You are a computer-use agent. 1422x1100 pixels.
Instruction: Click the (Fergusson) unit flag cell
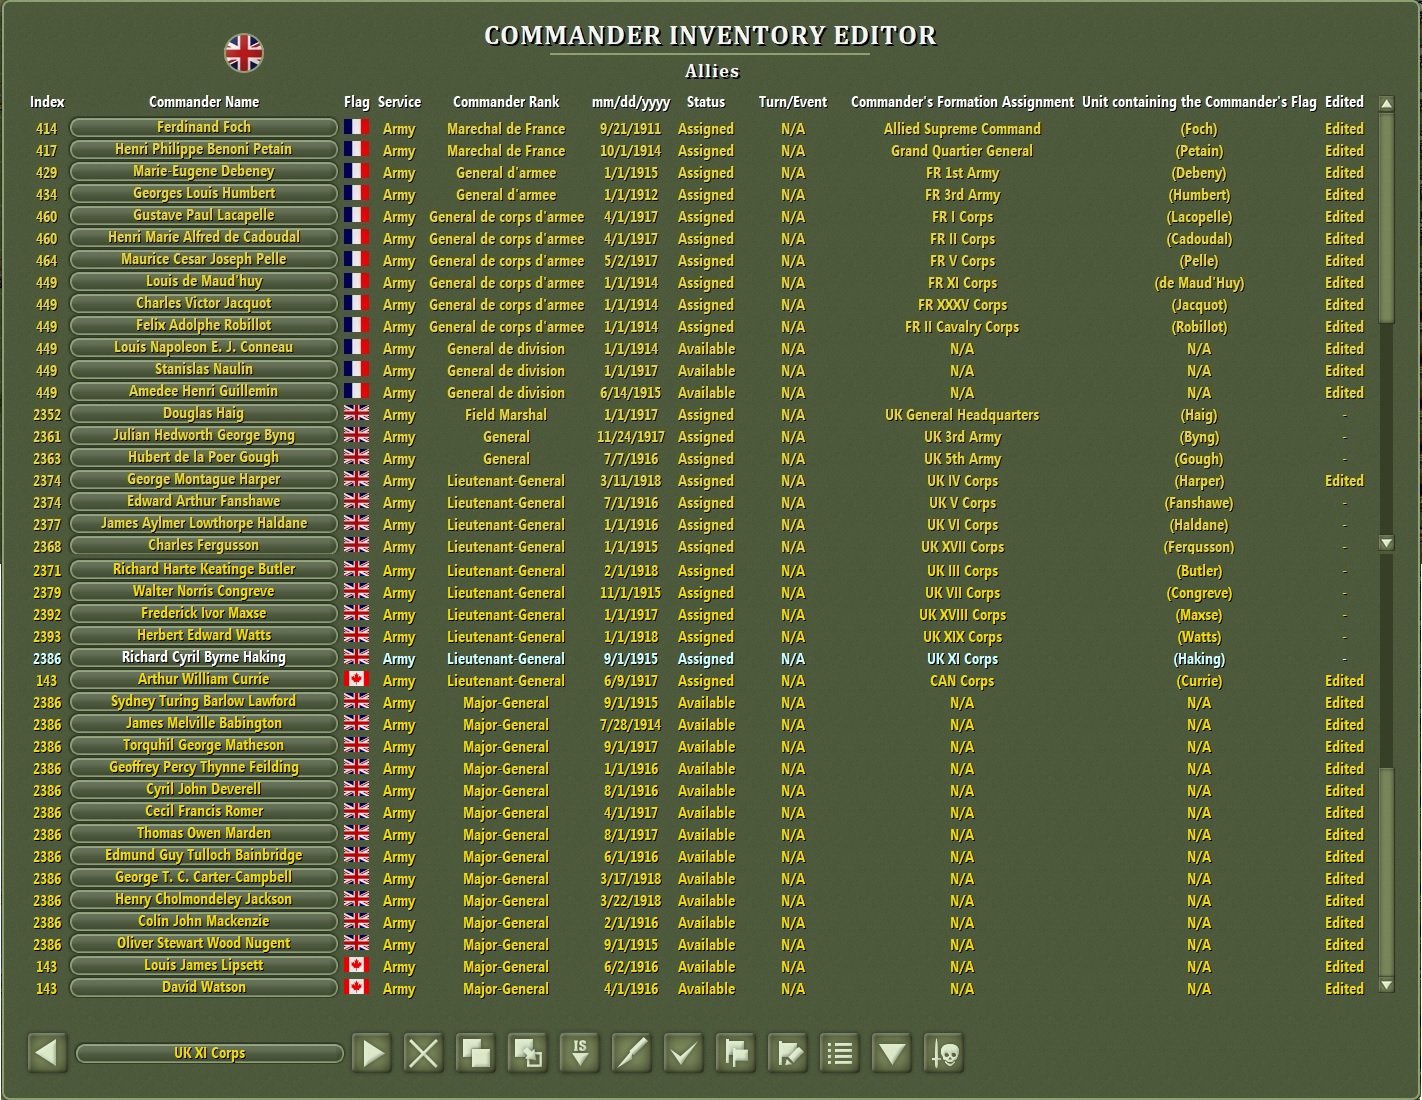pyautogui.click(x=1199, y=547)
